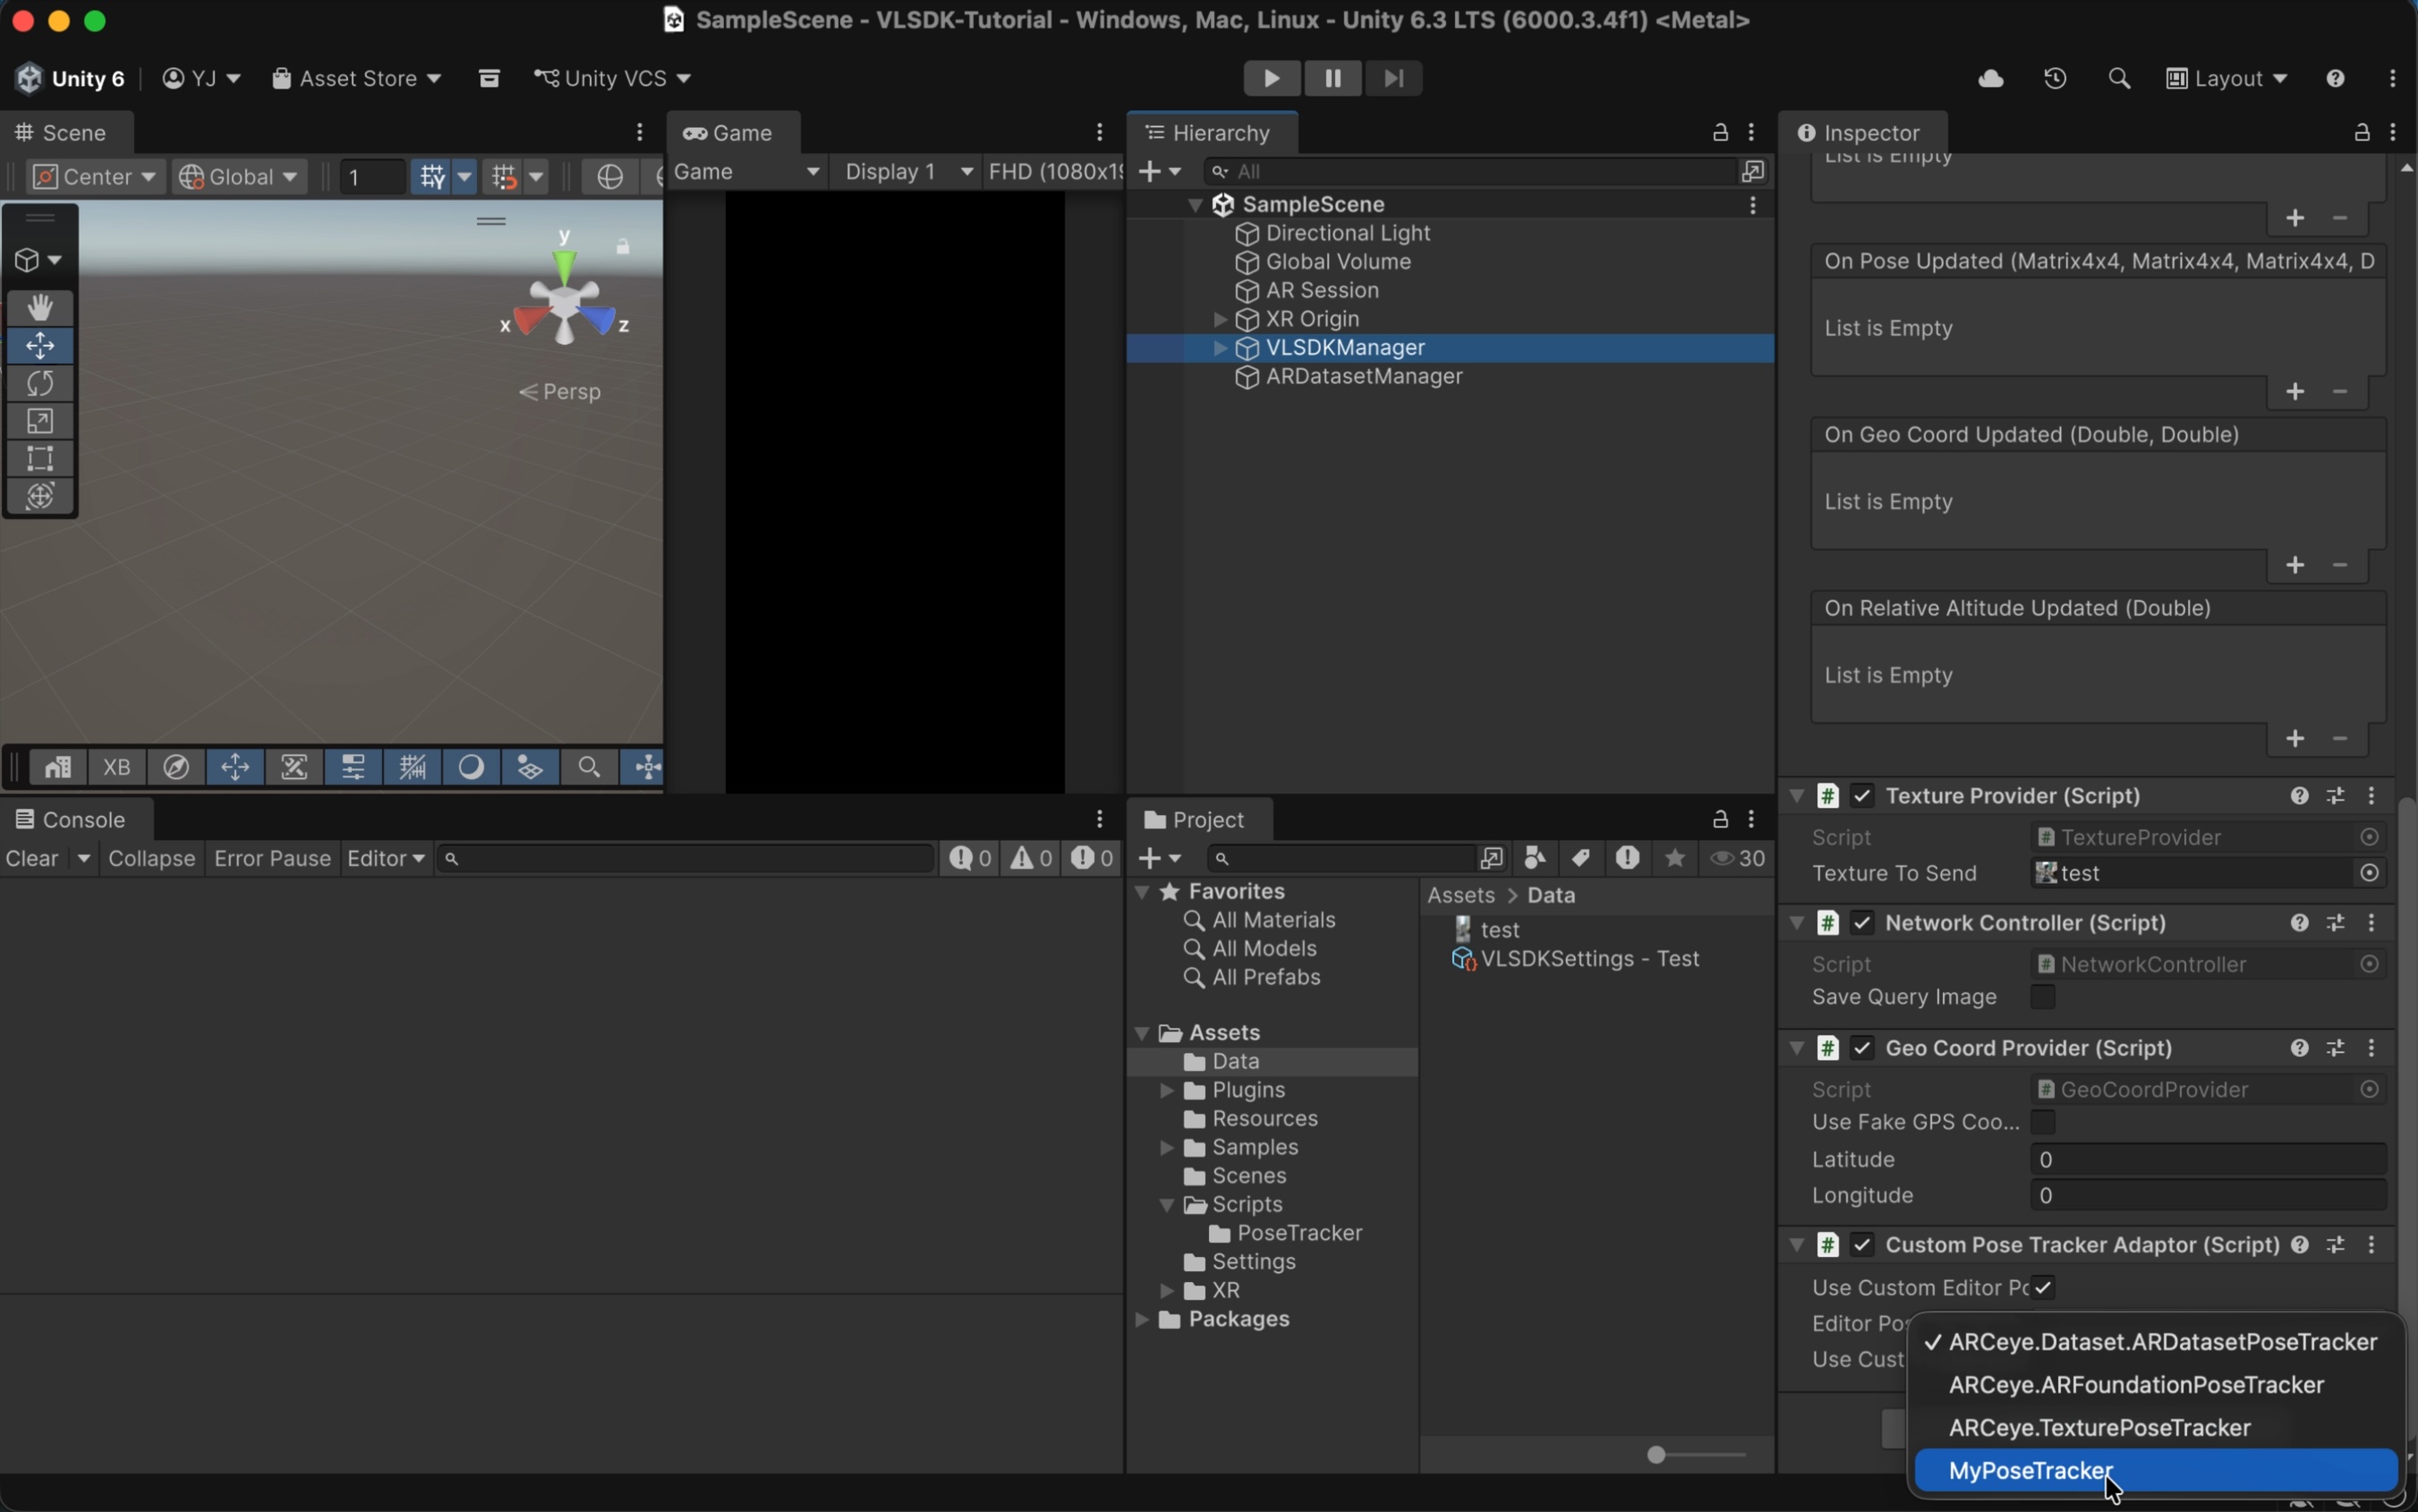Open the Layout dropdown

point(2226,78)
